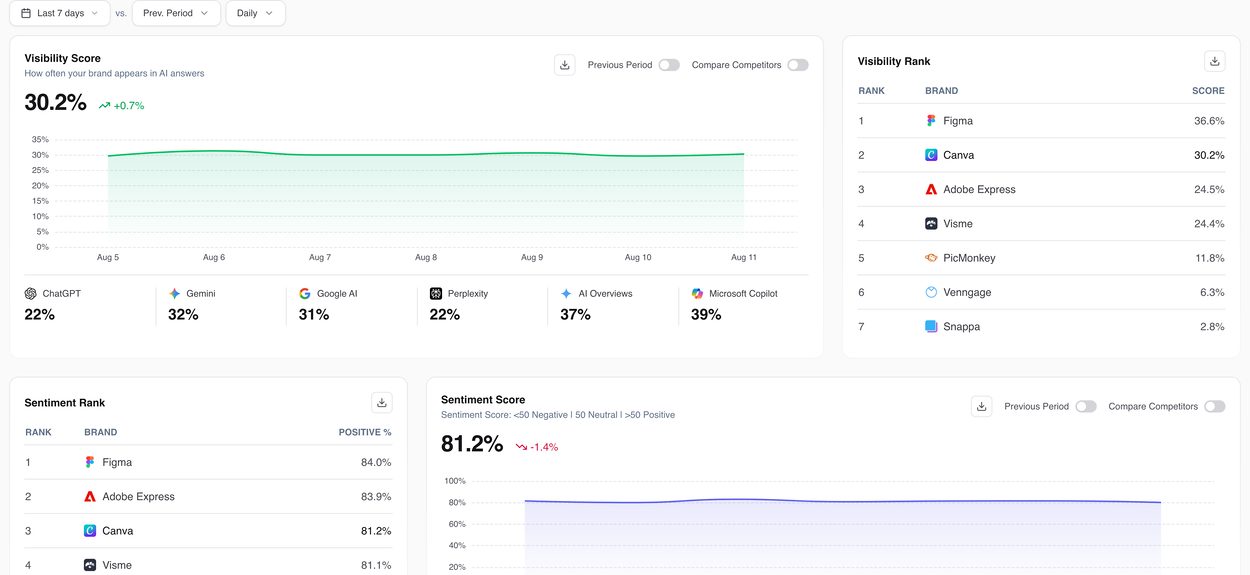Select Adobe Express name in Visibility Rank

coord(979,189)
